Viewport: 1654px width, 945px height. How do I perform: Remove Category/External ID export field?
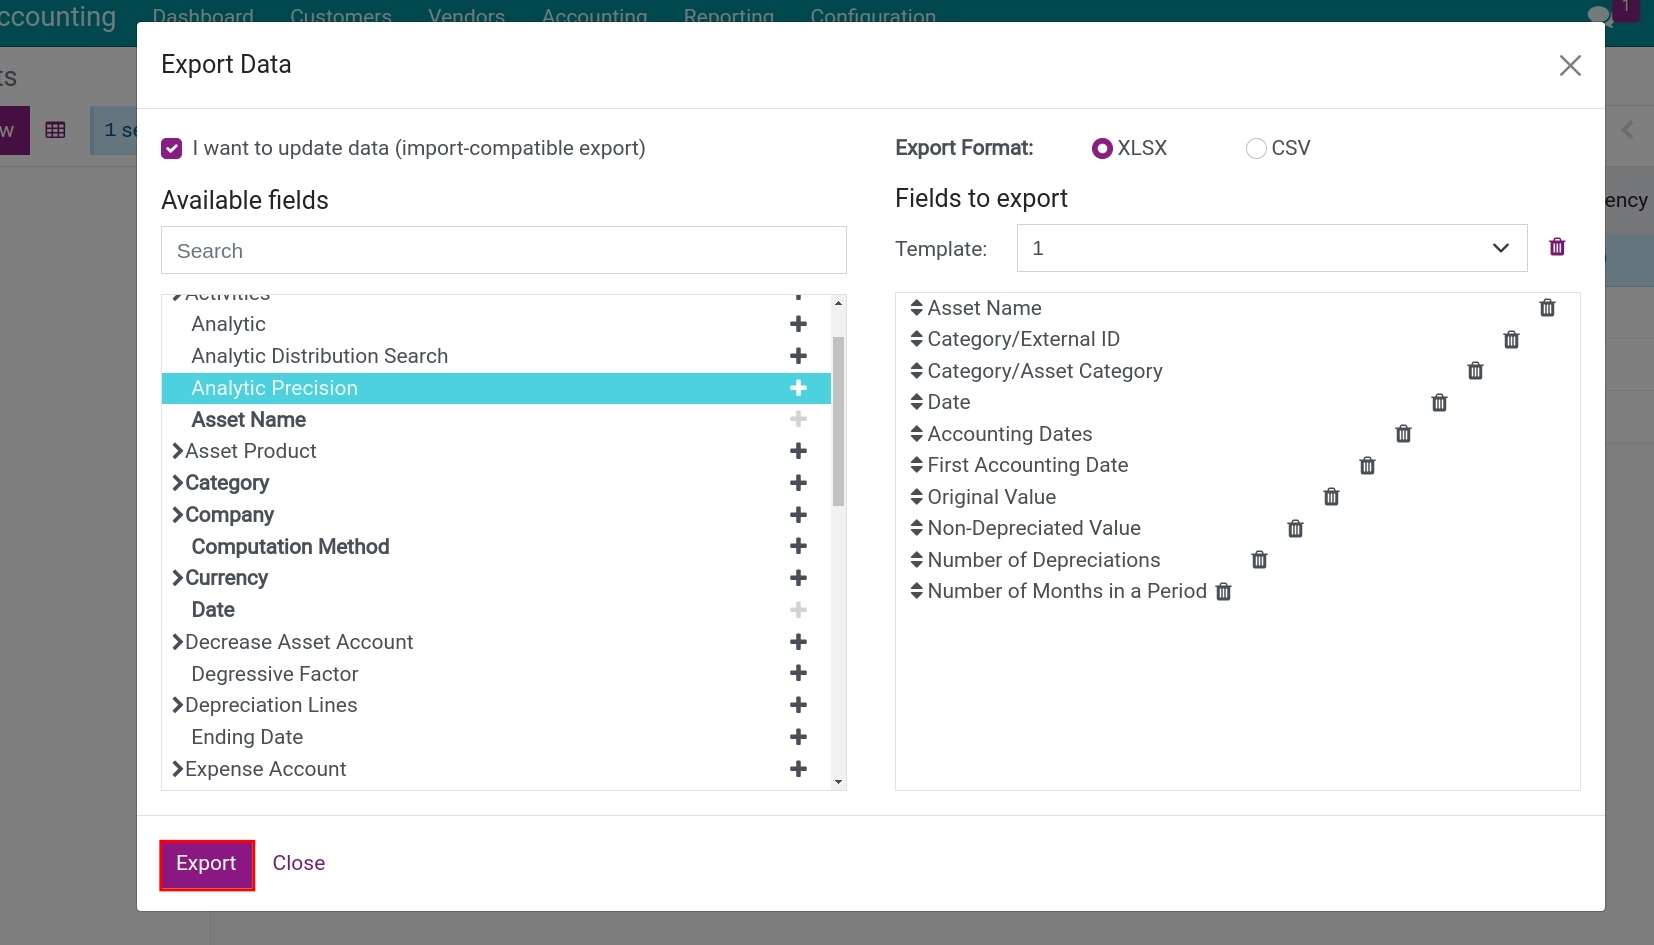coord(1511,340)
